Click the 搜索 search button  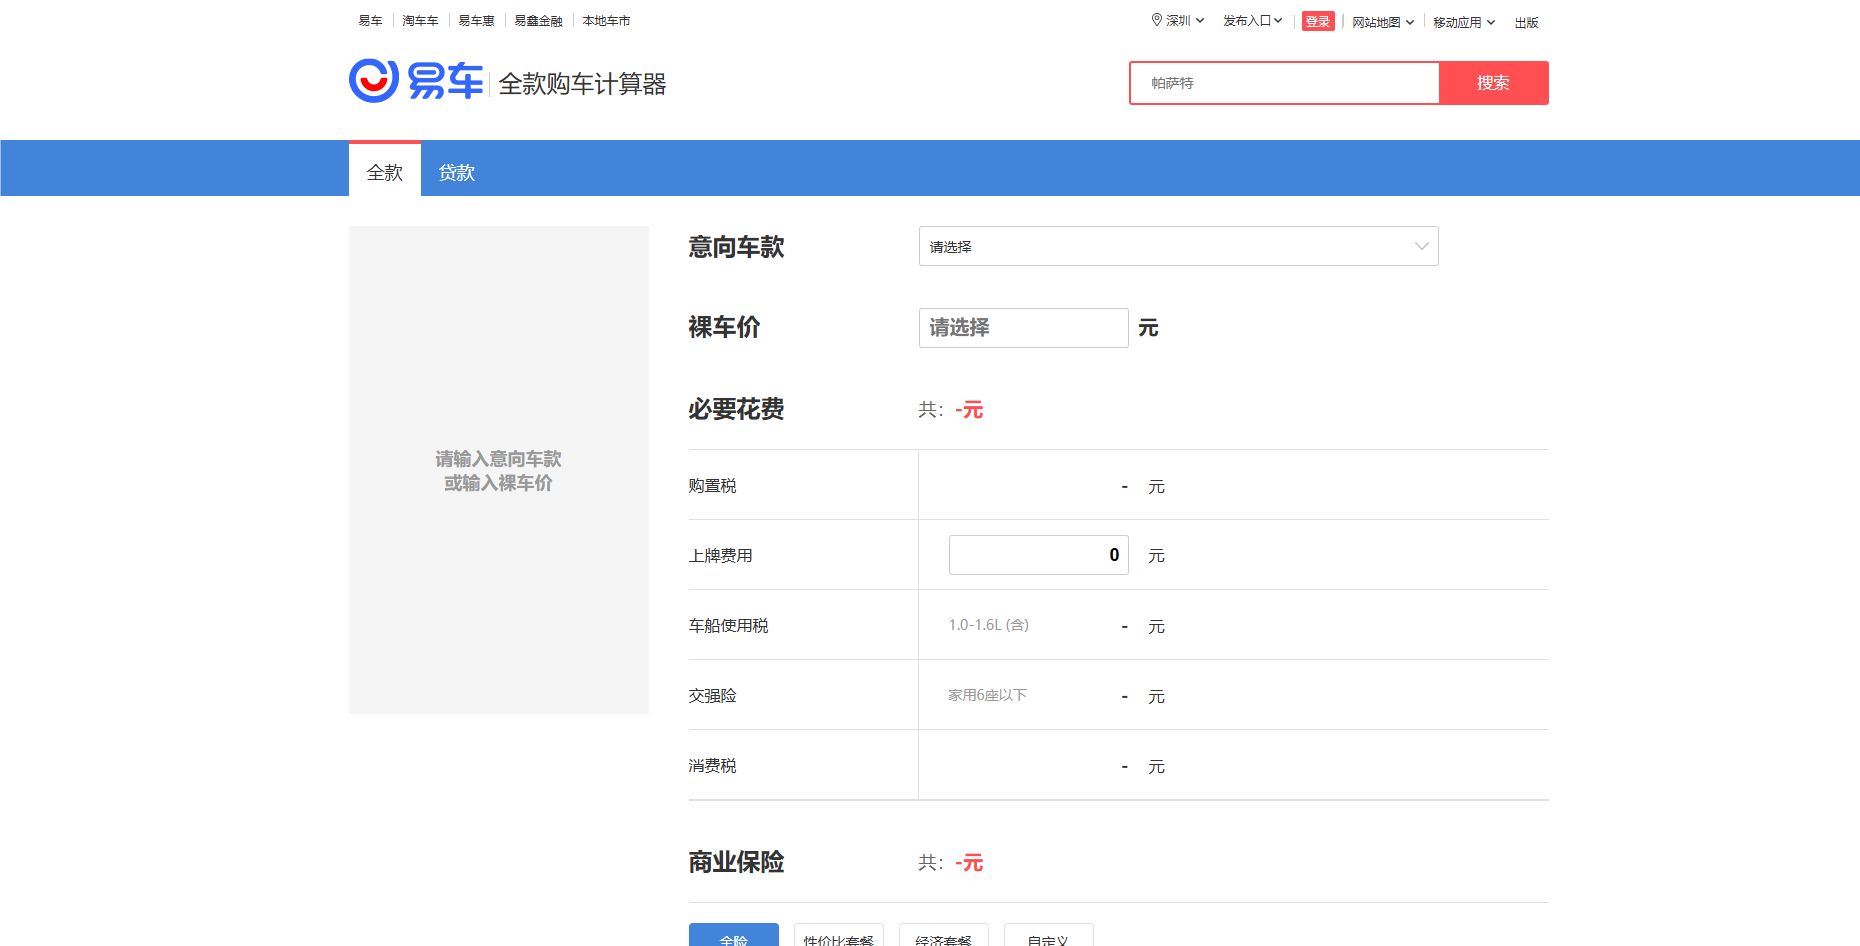pyautogui.click(x=1493, y=83)
